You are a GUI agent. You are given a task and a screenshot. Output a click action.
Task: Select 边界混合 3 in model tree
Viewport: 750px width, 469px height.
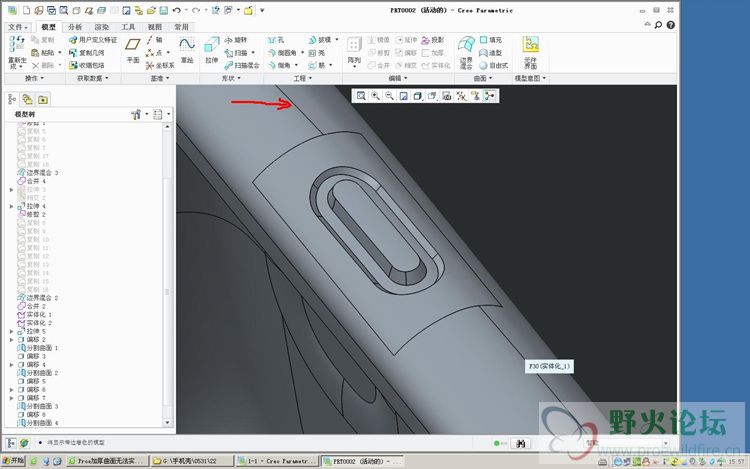coord(38,173)
